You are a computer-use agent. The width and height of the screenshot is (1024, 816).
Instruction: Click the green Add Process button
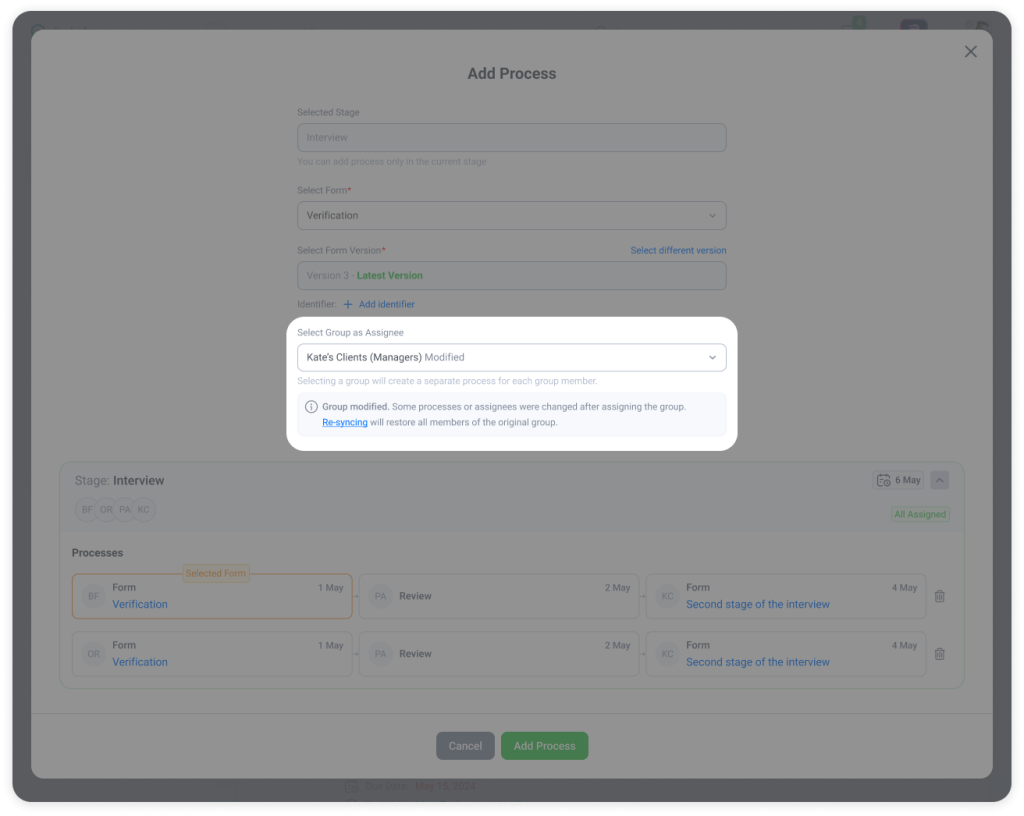(544, 745)
